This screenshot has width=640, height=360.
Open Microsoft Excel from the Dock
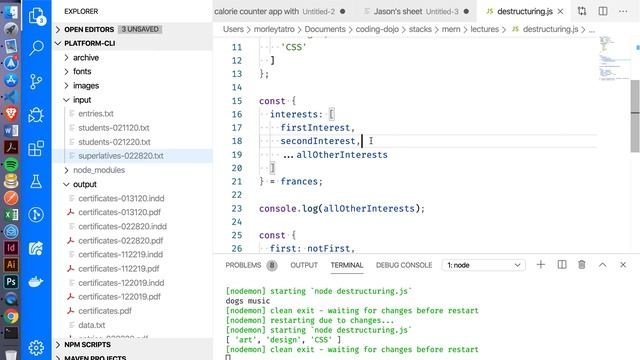11,215
